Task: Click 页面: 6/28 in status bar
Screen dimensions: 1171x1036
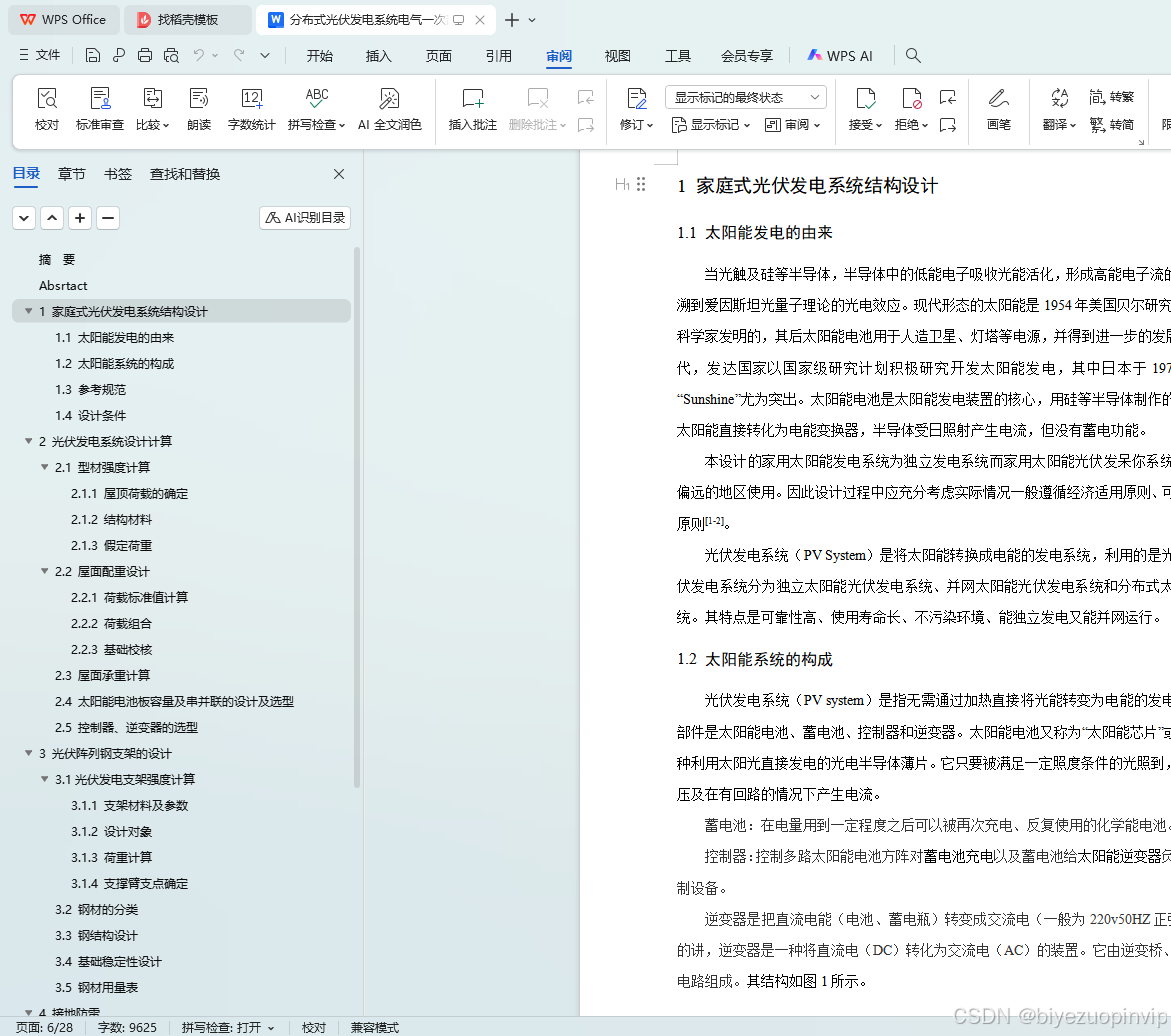Action: coord(45,1028)
